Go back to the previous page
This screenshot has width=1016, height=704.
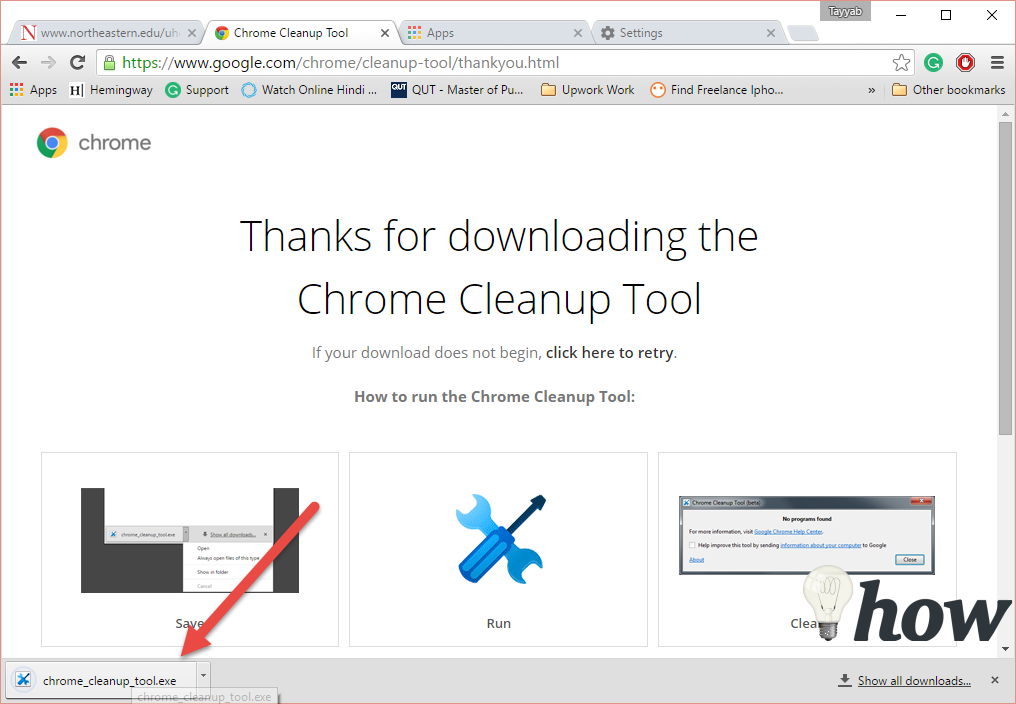(x=19, y=62)
